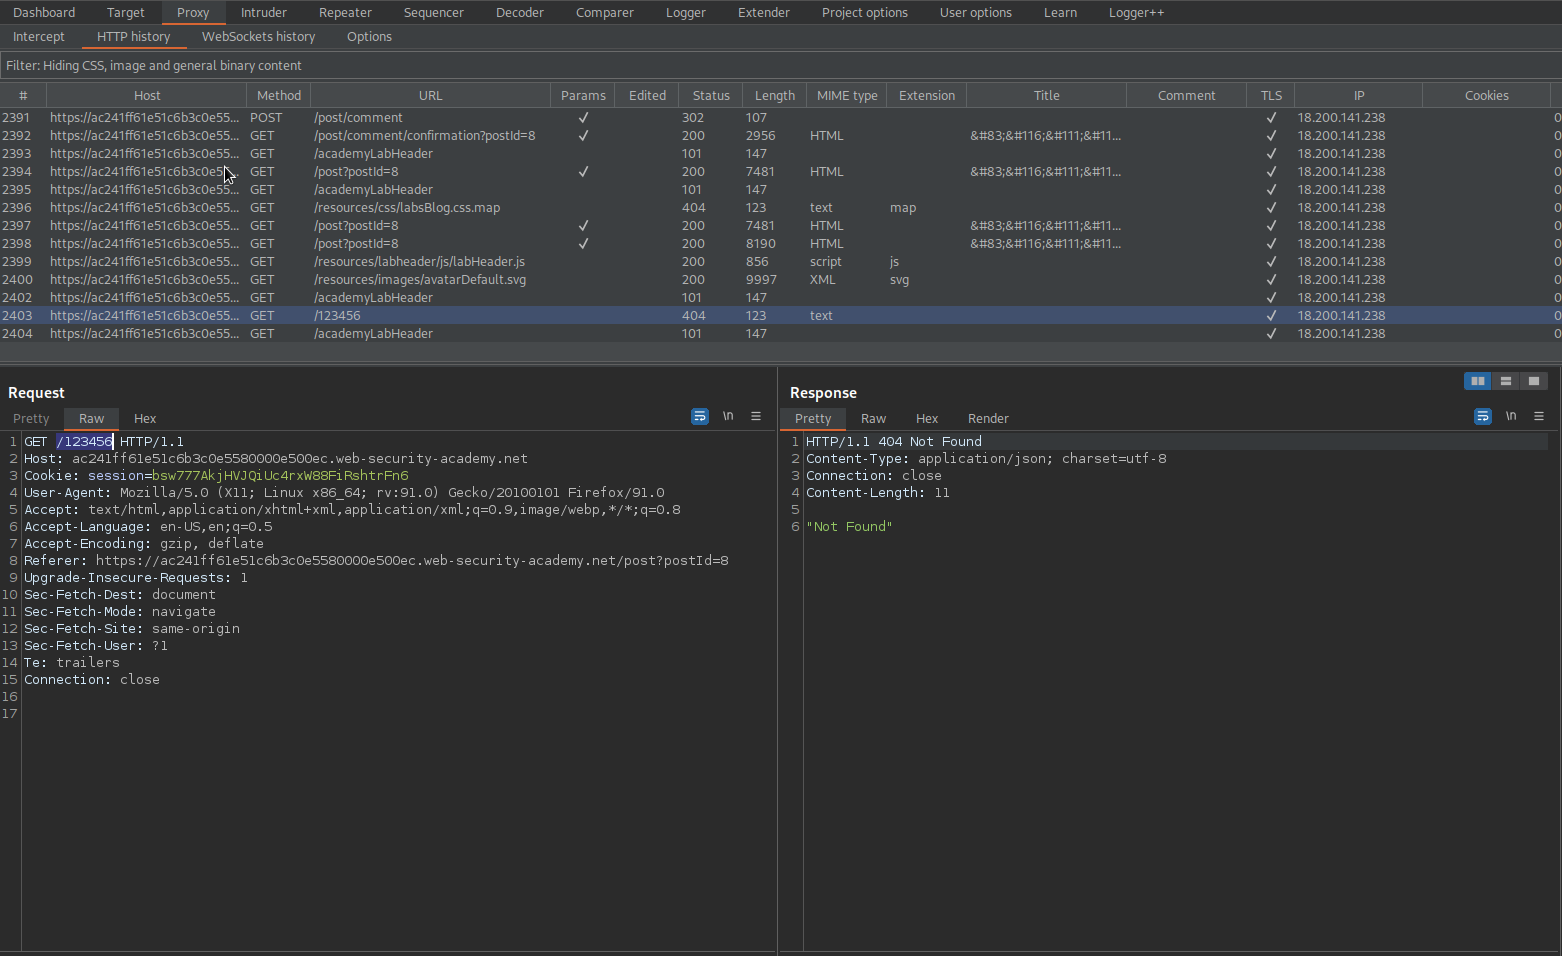
Task: Open the Decoder tab
Action: point(520,12)
